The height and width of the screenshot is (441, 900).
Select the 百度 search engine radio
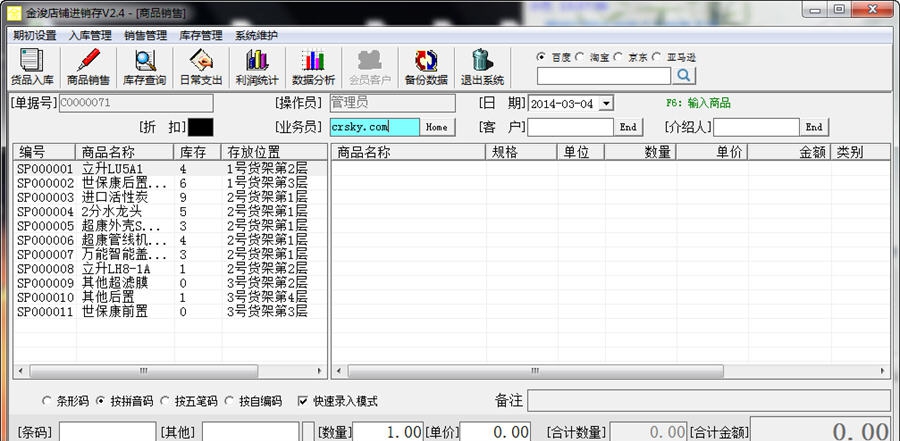541,57
